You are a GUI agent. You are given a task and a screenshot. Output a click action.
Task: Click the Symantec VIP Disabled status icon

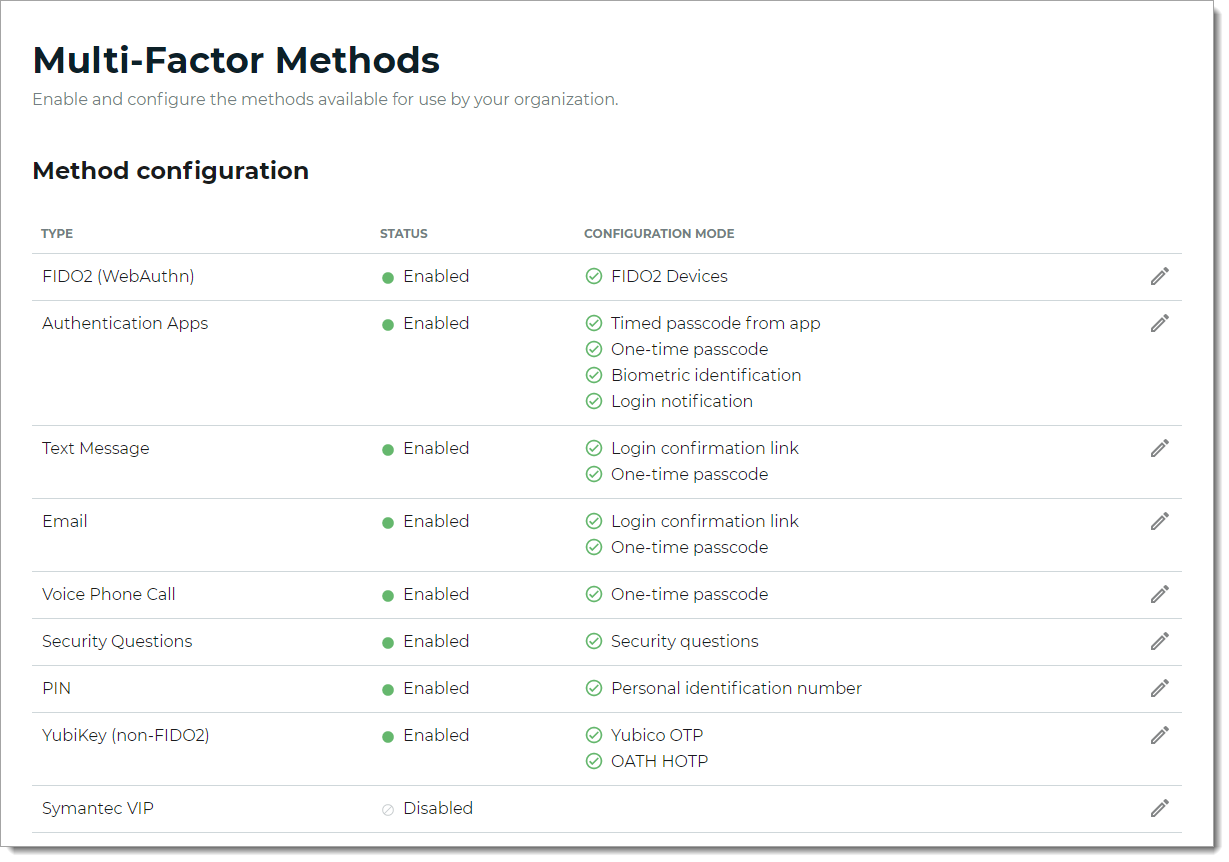tap(388, 810)
